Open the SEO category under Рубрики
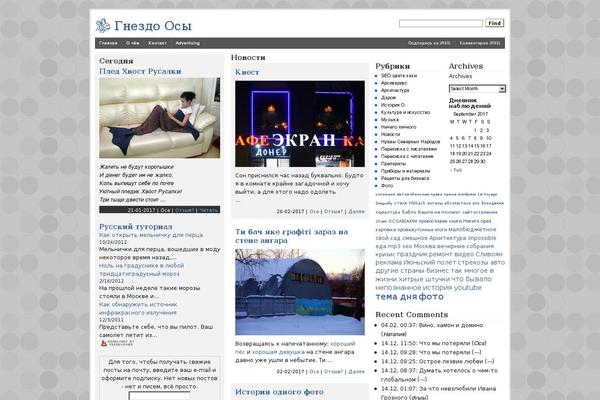The height and width of the screenshot is (400, 600). [399, 76]
